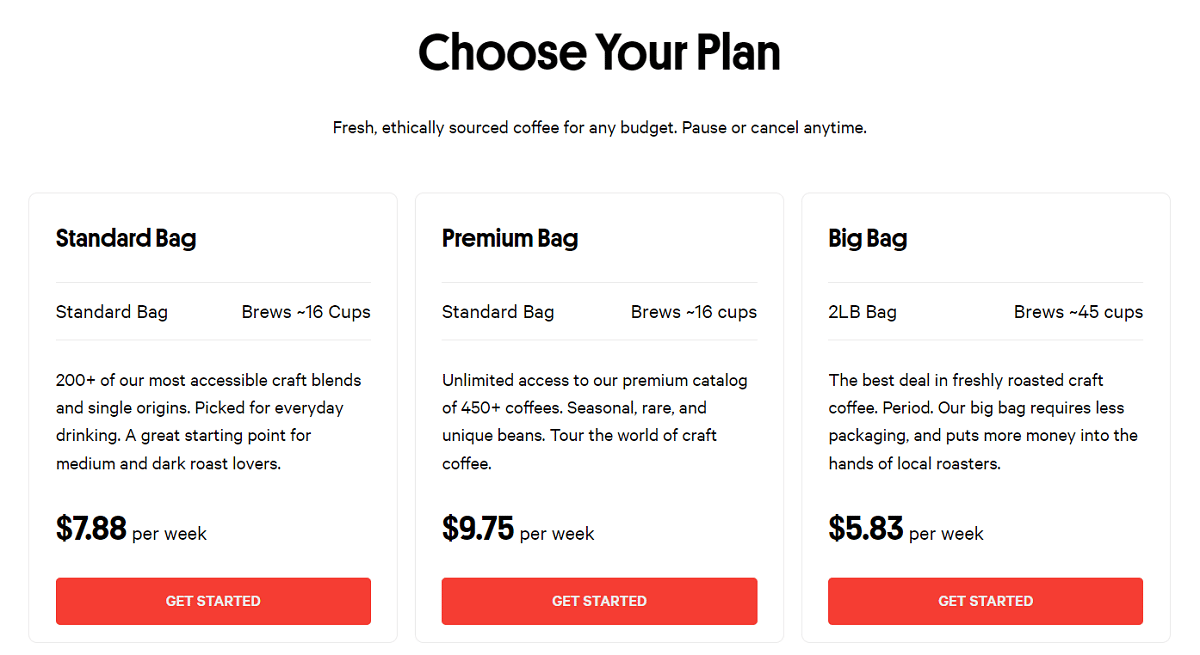The image size is (1200, 655).
Task: Click the "best deal in freshly roasted" description
Action: [983, 422]
